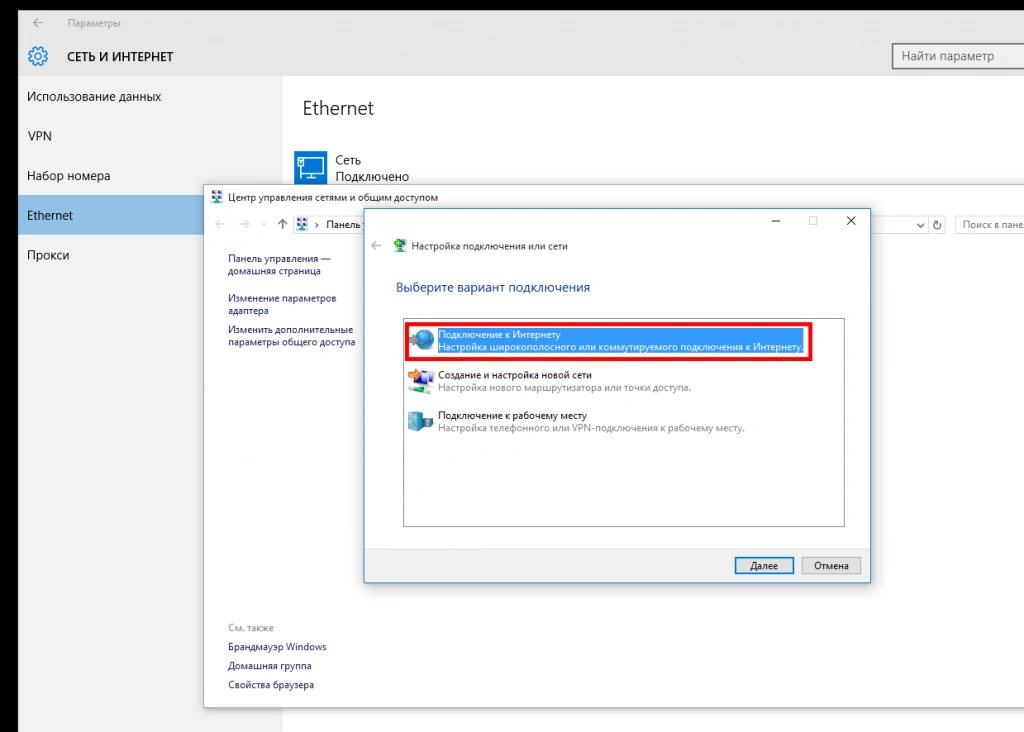Go to the Прокси settings page
The width and height of the screenshot is (1024, 732).
pos(48,255)
